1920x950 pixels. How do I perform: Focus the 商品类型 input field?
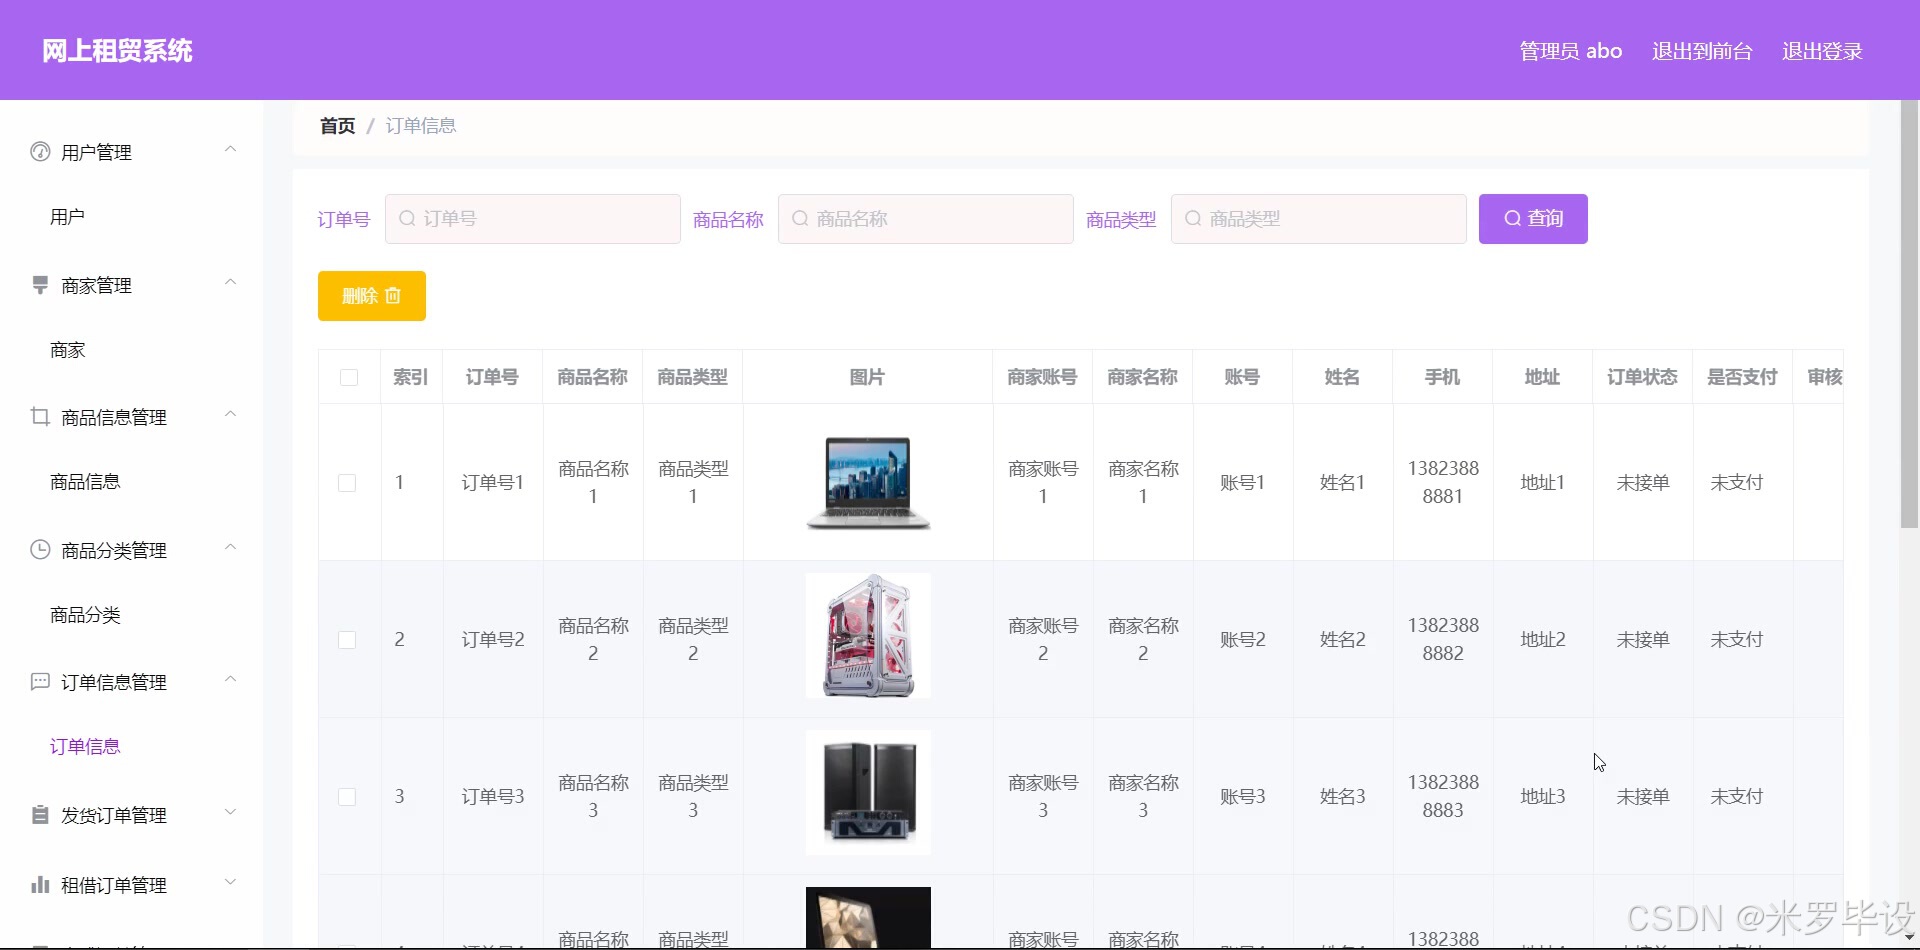click(x=1319, y=219)
